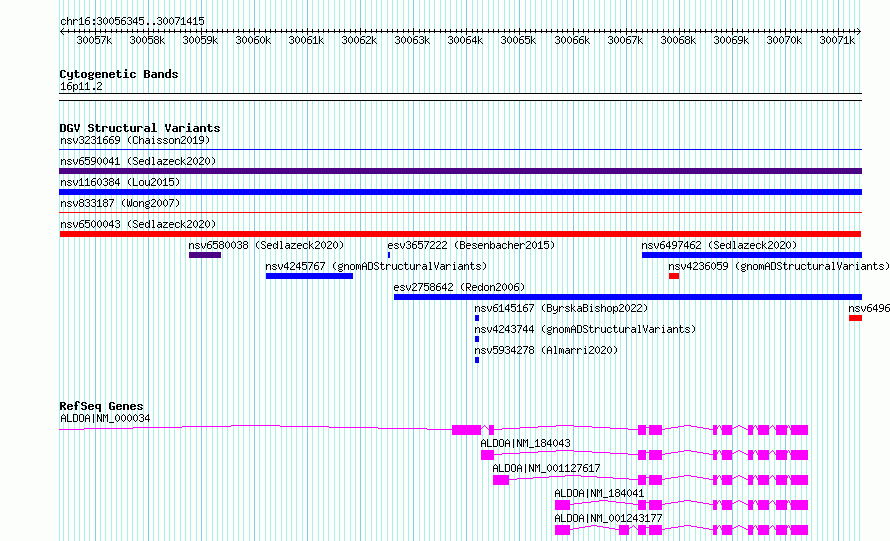Open the nsv6590041 (Sedlazeck2020) label

coord(138,161)
